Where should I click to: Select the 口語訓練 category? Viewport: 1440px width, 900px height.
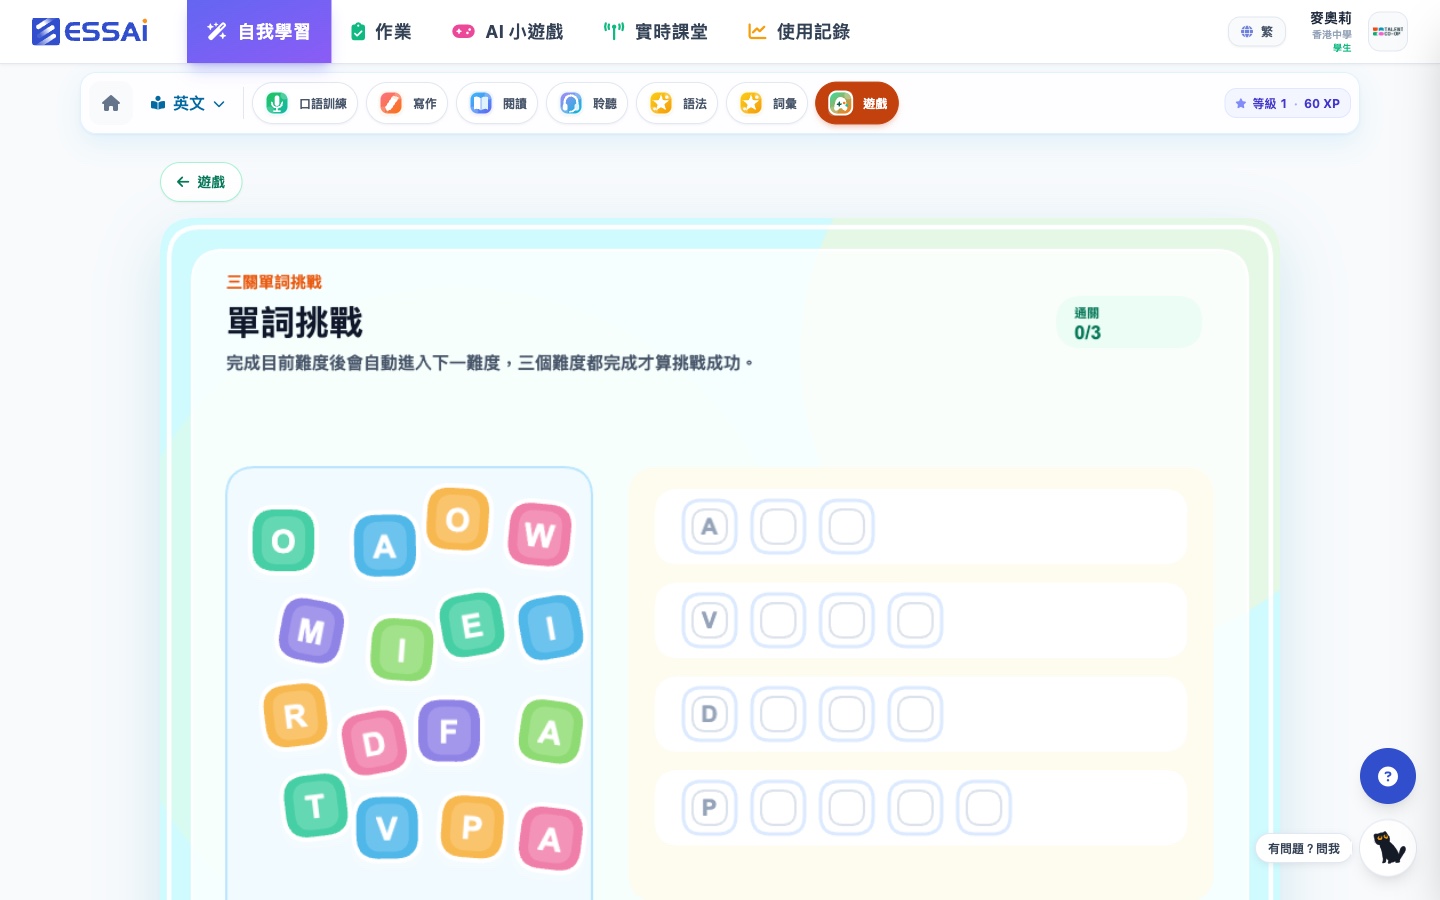pos(305,103)
